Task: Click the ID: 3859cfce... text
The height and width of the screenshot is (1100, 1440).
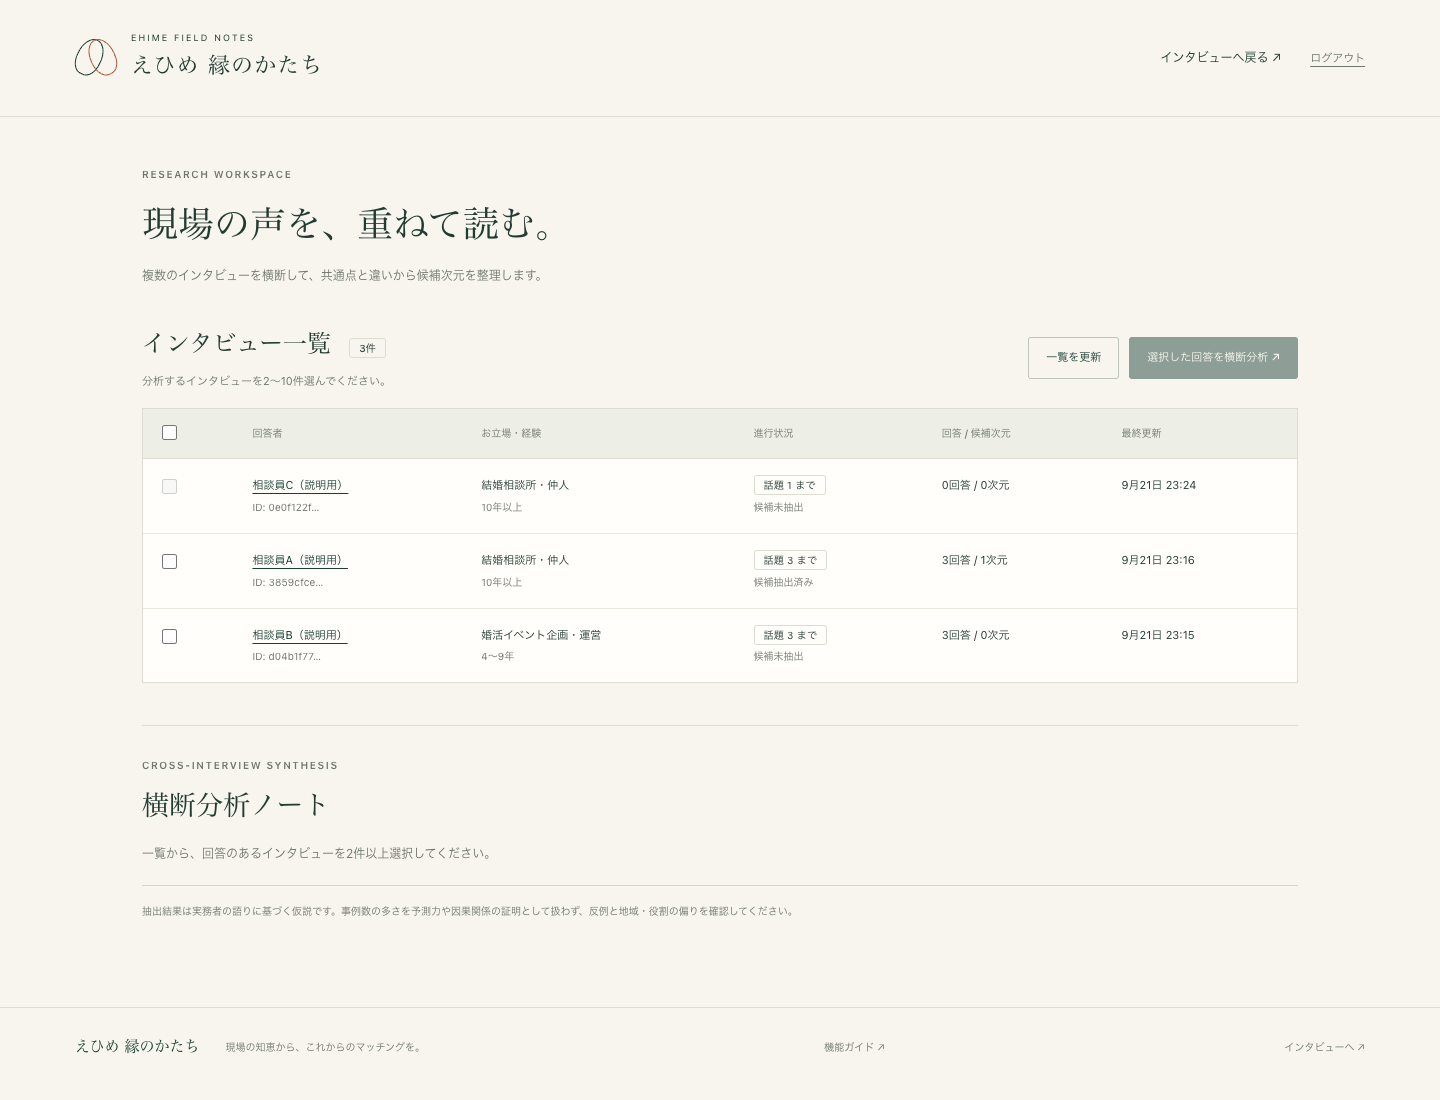Action: coord(288,582)
